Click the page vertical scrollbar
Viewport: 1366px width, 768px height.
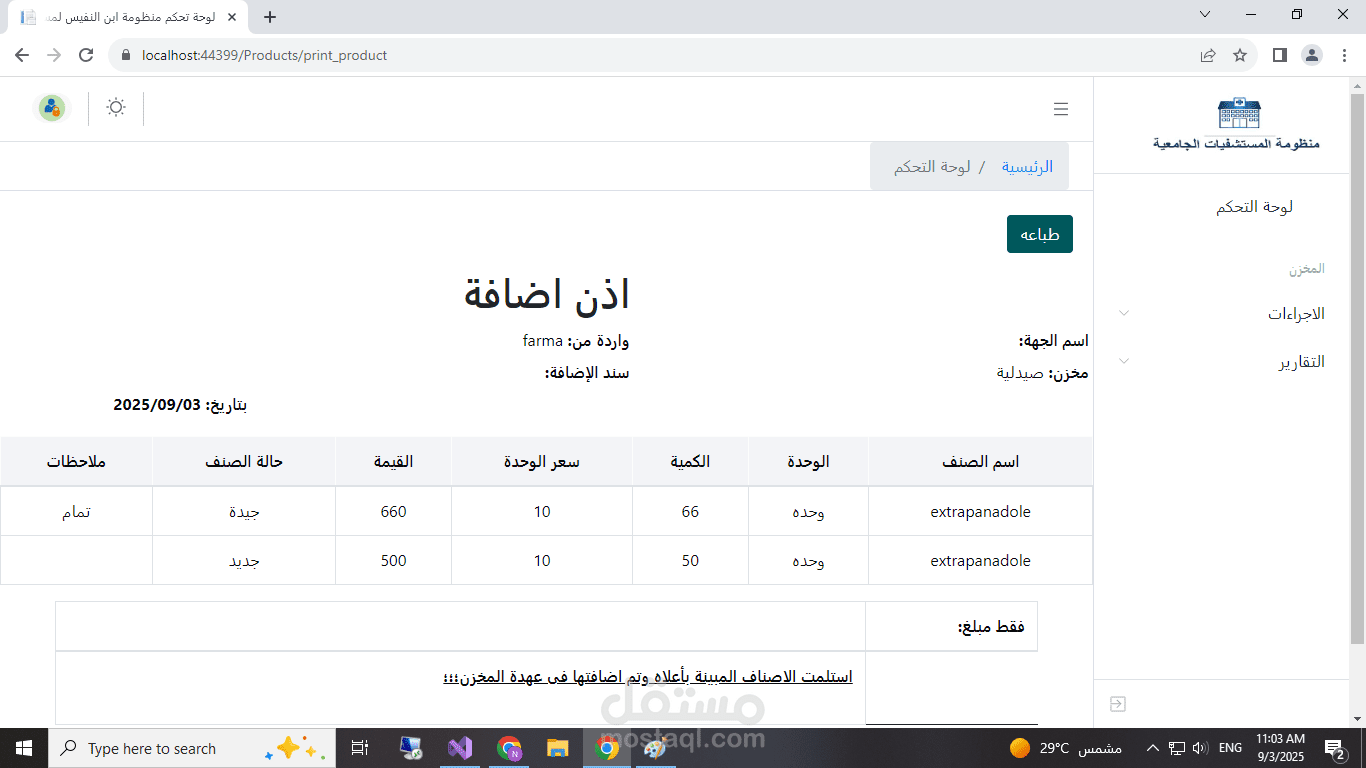(x=1357, y=370)
